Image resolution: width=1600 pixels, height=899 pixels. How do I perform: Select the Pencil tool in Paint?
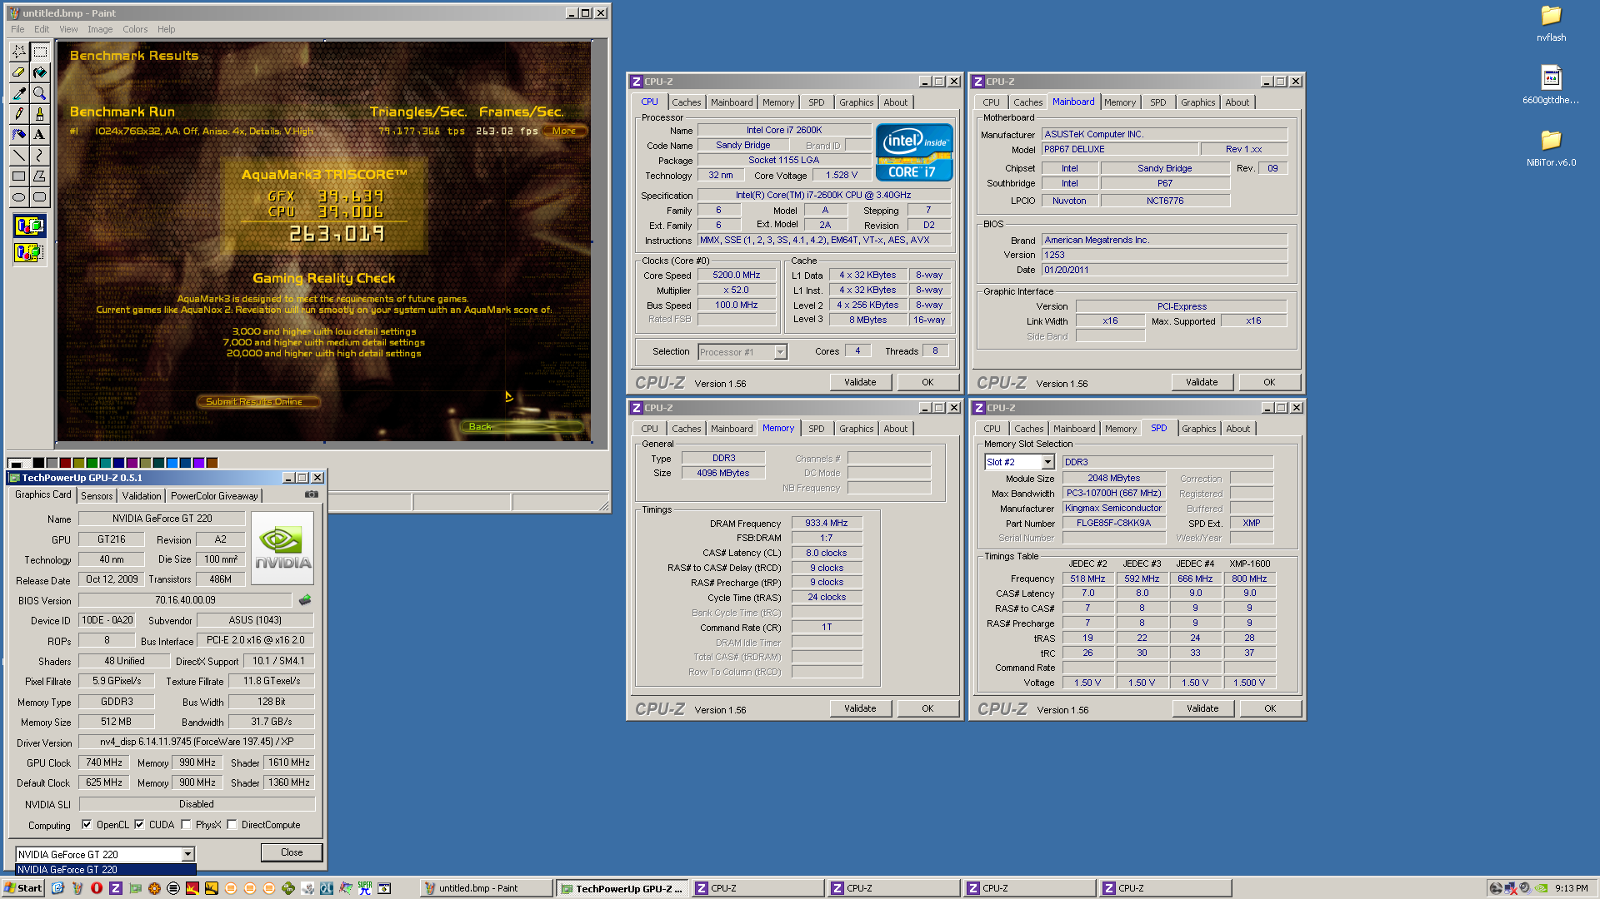click(19, 114)
